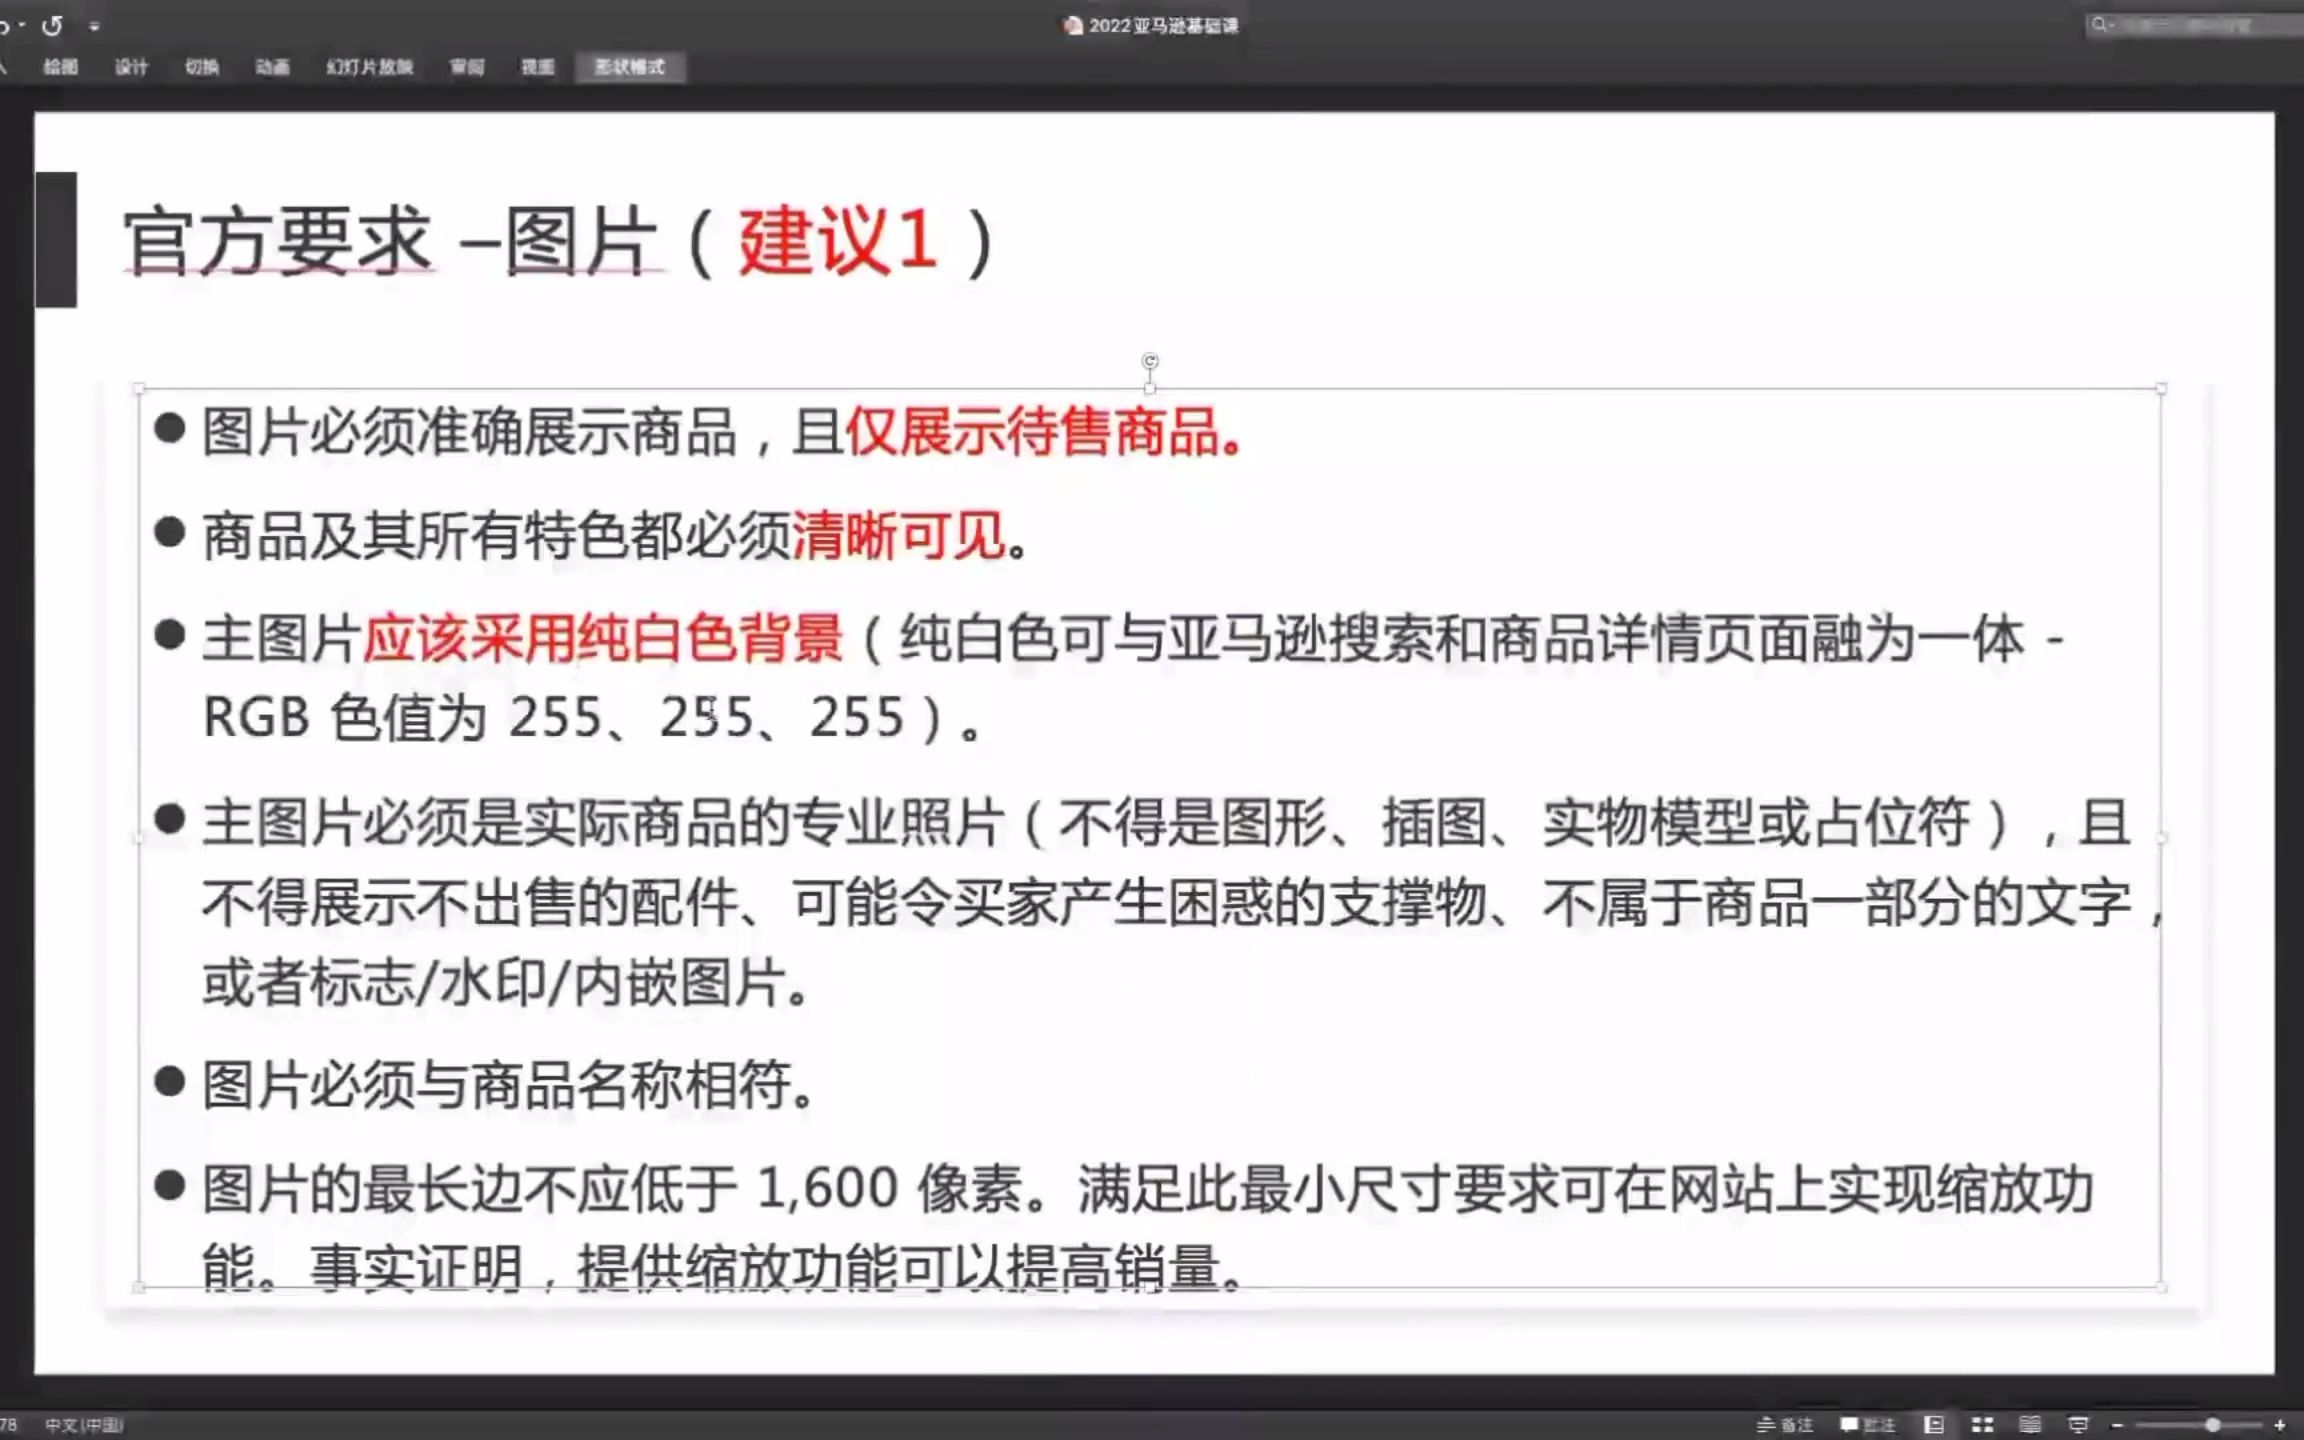Click the red text 仅展示待售商品
Image resolution: width=2304 pixels, height=1440 pixels.
tap(1043, 432)
